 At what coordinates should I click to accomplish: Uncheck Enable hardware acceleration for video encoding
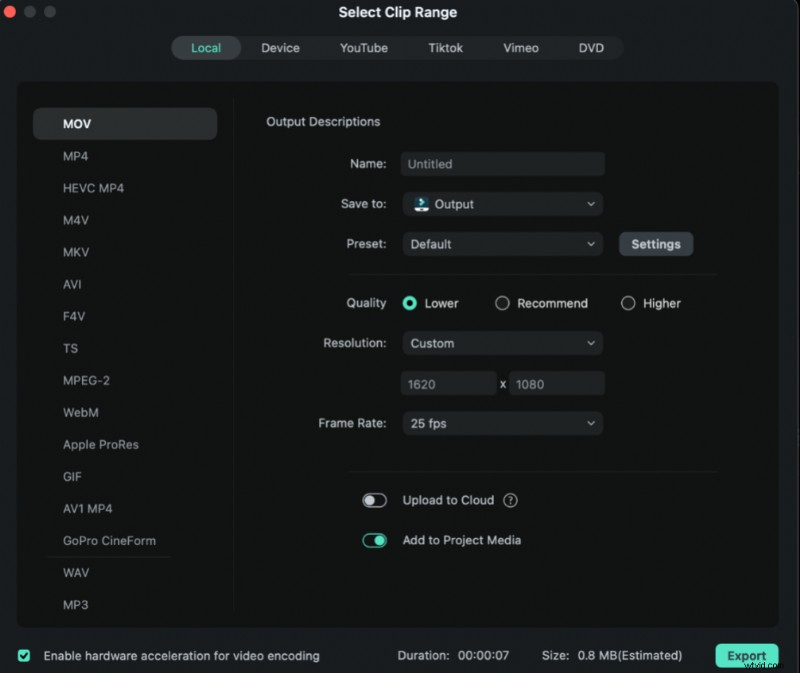pos(25,656)
